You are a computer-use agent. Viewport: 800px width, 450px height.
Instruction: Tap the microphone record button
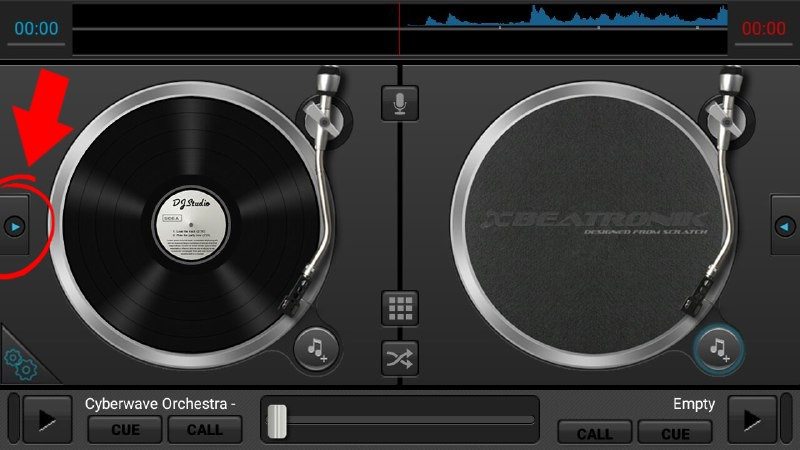click(x=400, y=104)
